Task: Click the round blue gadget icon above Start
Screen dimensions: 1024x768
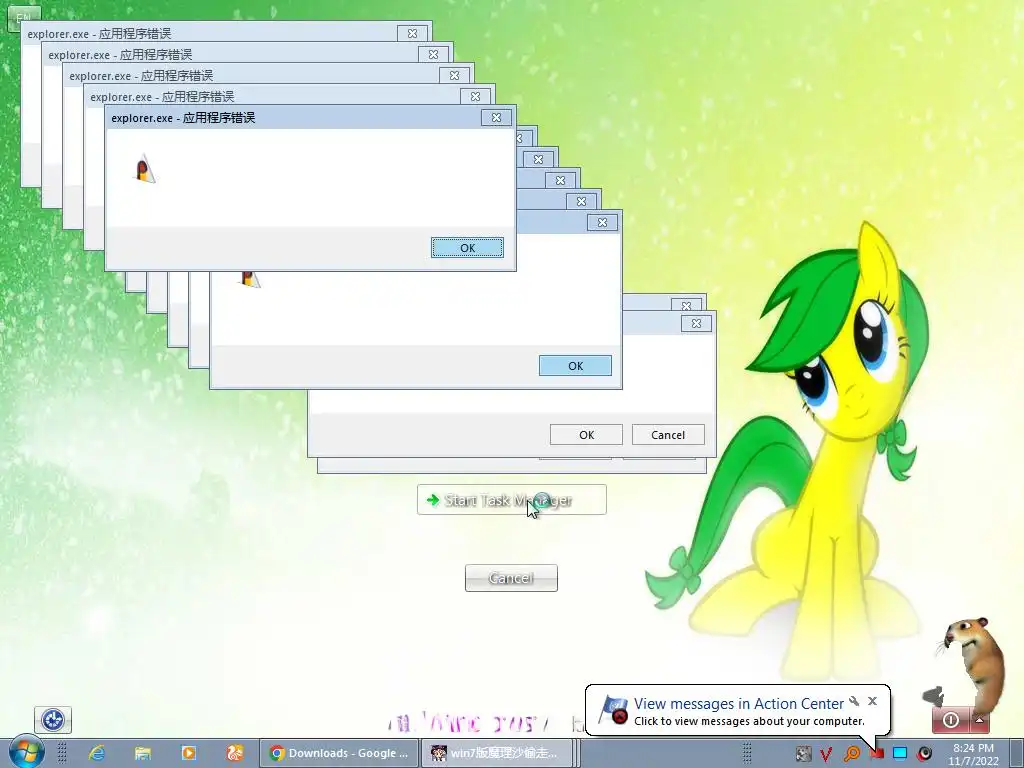Action: 53,720
